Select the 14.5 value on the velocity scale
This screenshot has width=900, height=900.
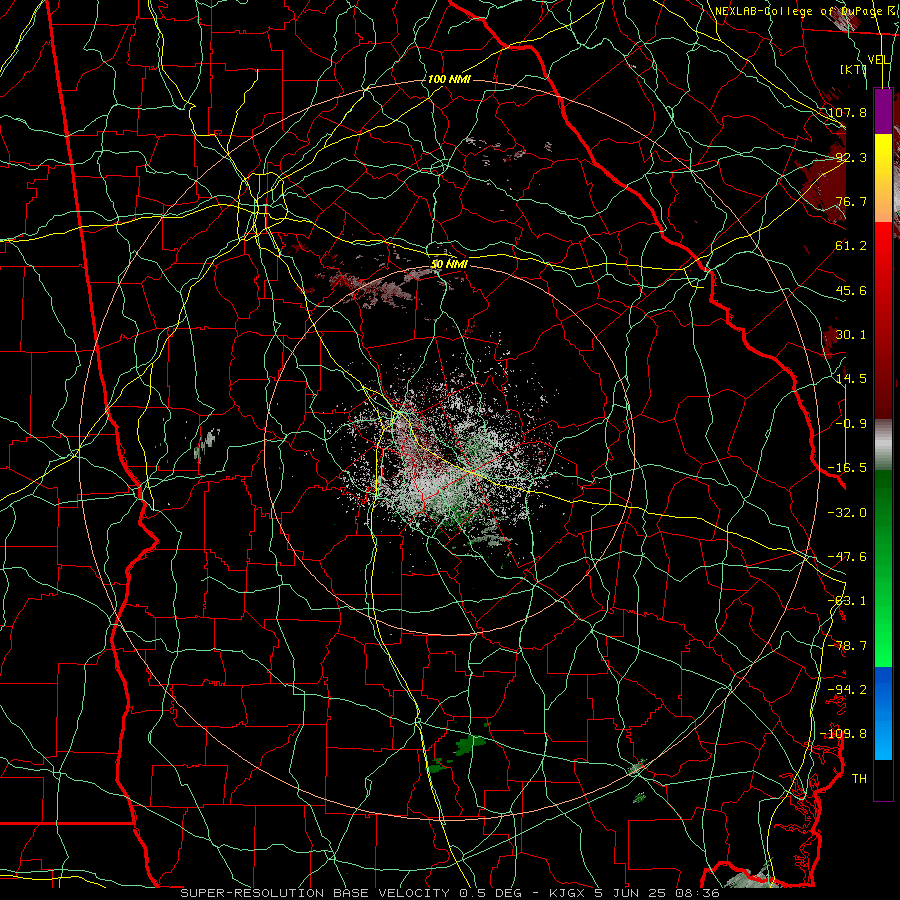(851, 379)
